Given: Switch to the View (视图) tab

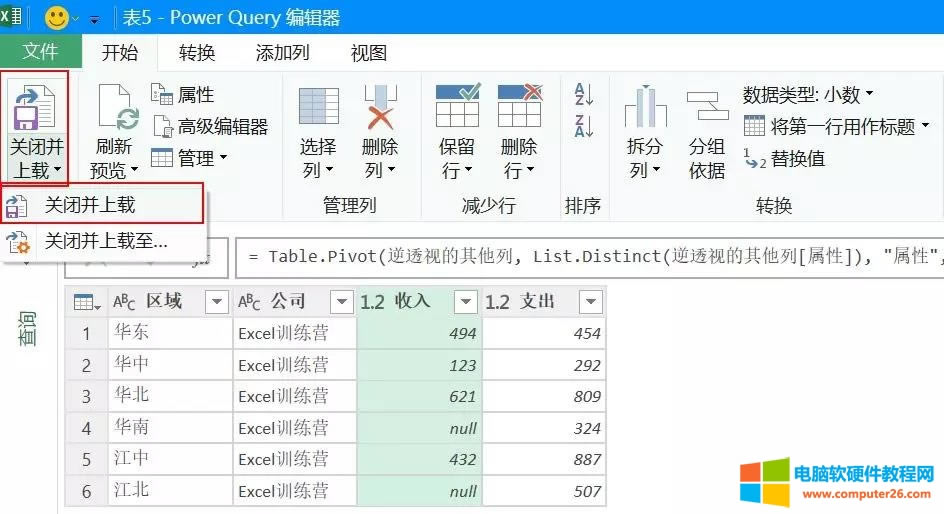Looking at the screenshot, I should pyautogui.click(x=368, y=53).
